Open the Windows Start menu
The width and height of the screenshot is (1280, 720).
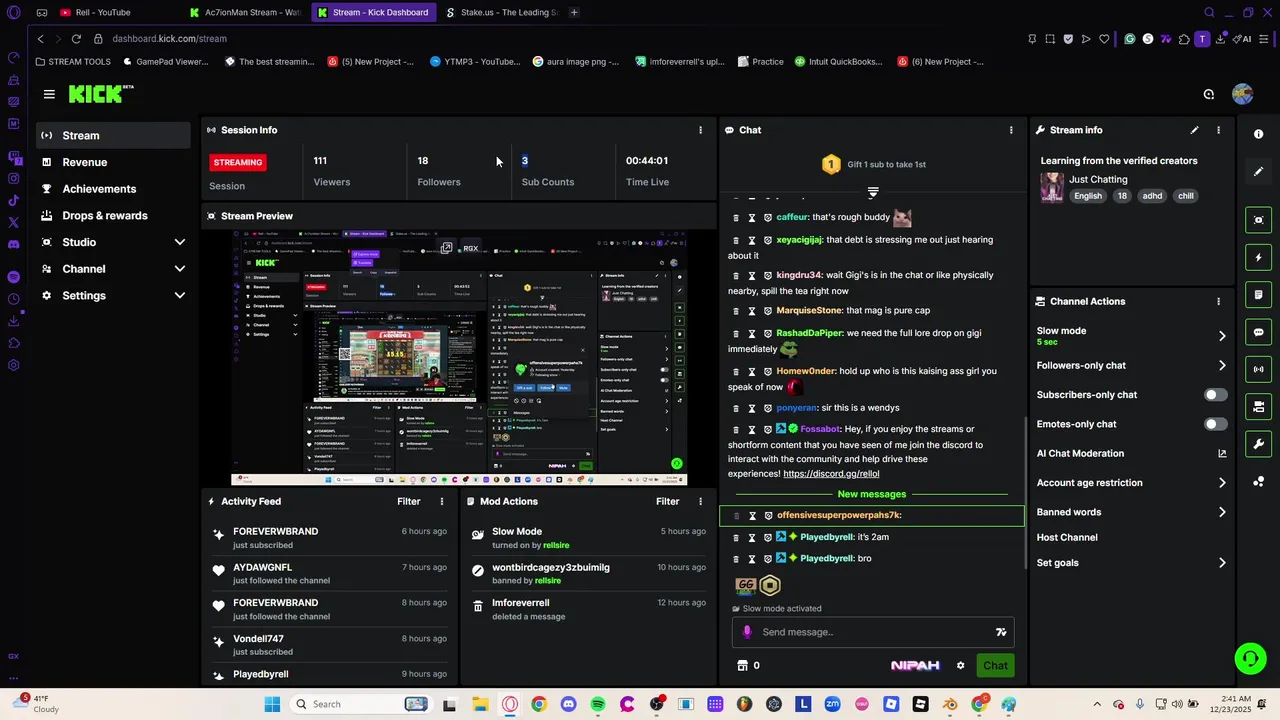click(x=272, y=704)
